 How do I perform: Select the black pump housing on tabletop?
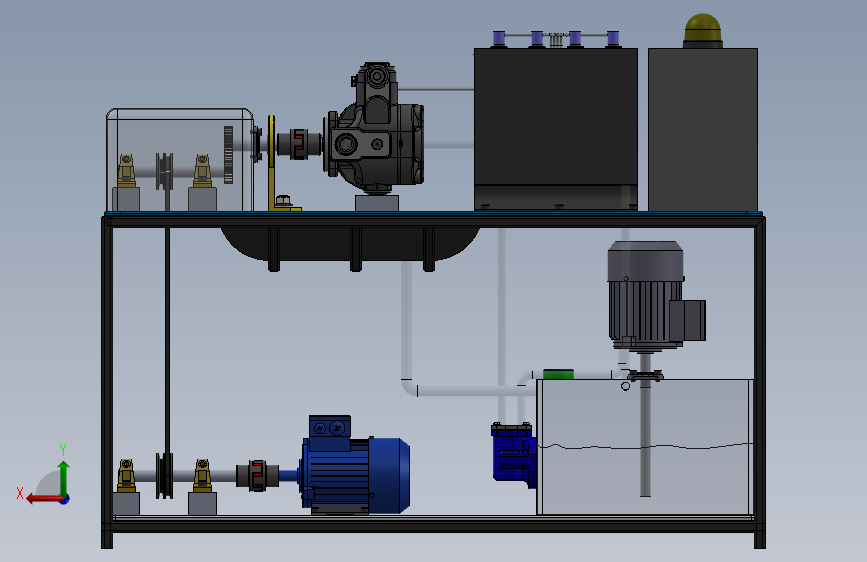376,128
